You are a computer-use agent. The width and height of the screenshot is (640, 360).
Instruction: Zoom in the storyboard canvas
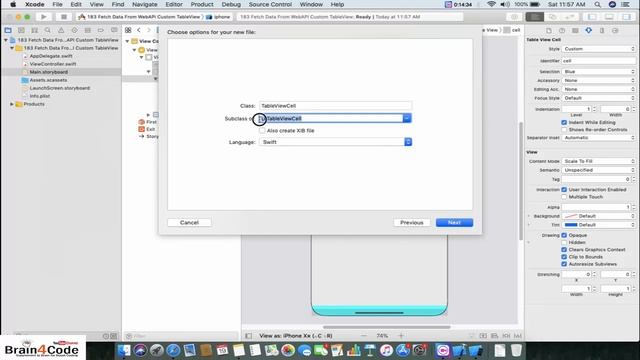[401, 336]
